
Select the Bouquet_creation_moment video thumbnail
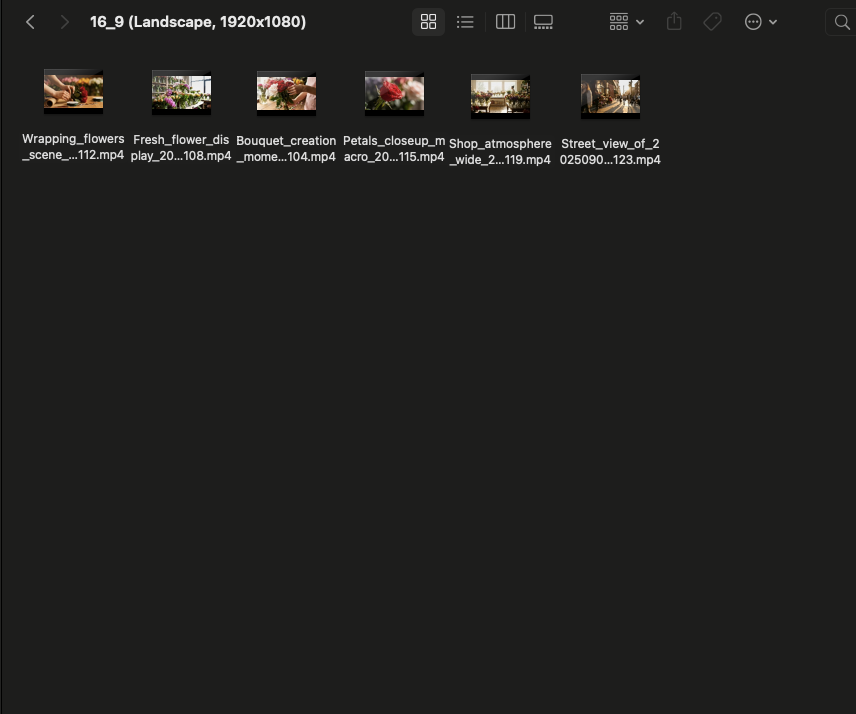click(286, 94)
